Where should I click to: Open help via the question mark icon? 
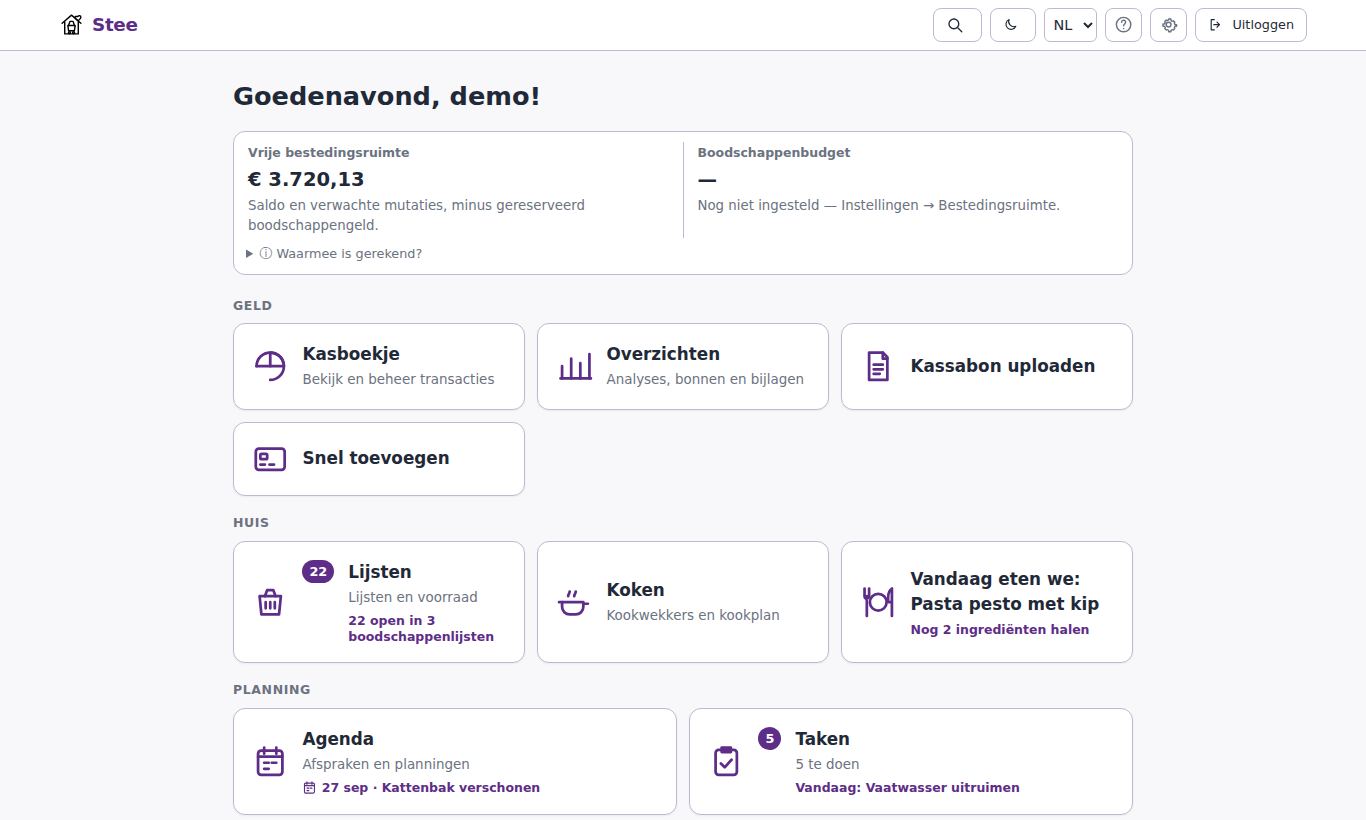pos(1123,25)
